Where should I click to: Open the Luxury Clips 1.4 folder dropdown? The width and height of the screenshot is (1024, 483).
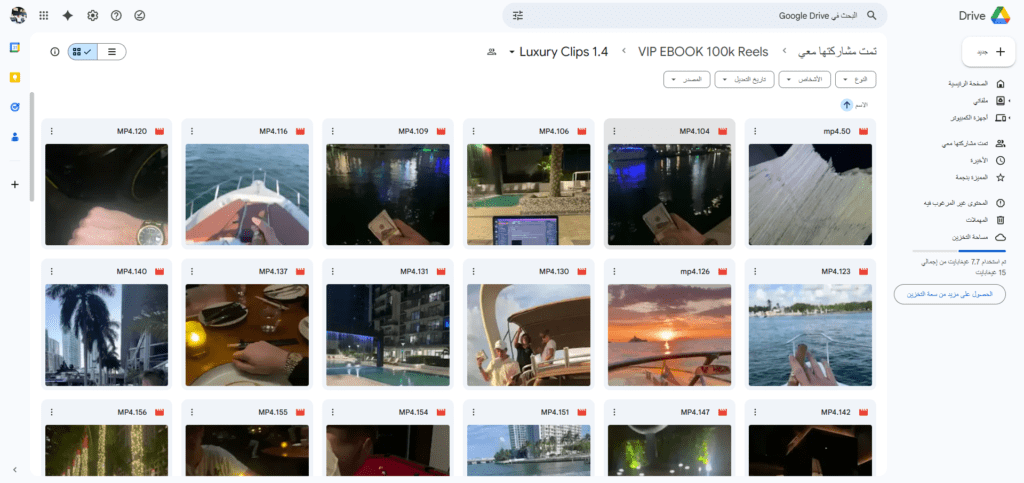(558, 51)
